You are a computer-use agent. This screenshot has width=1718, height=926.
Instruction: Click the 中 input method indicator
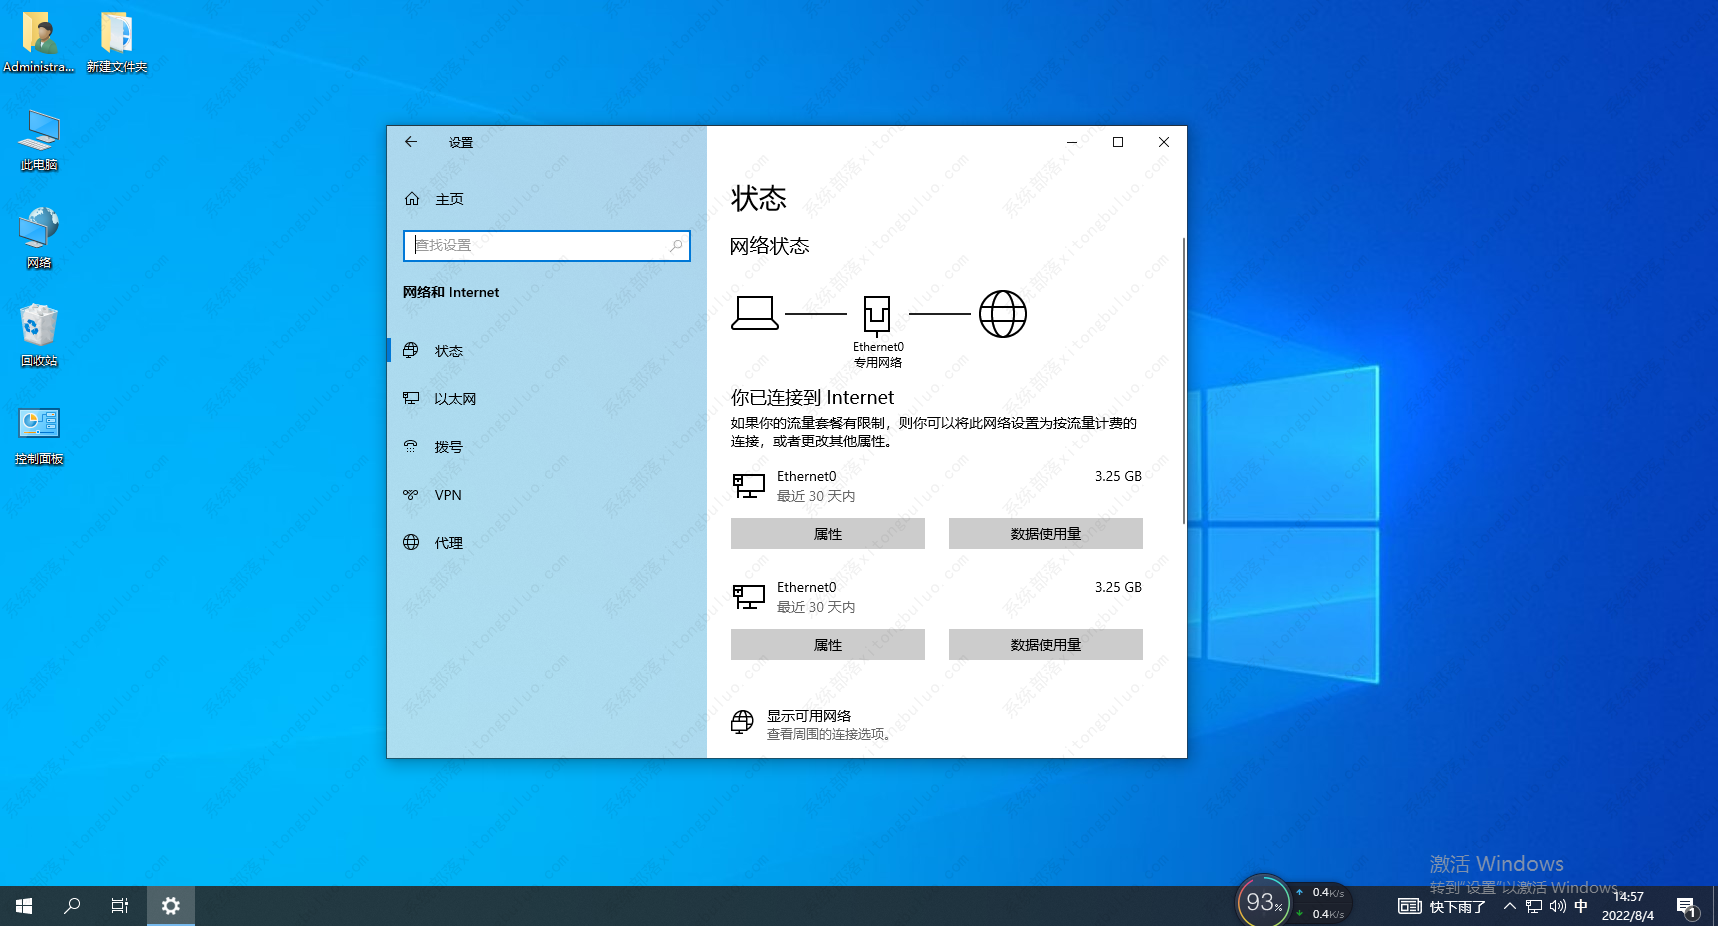[1581, 906]
